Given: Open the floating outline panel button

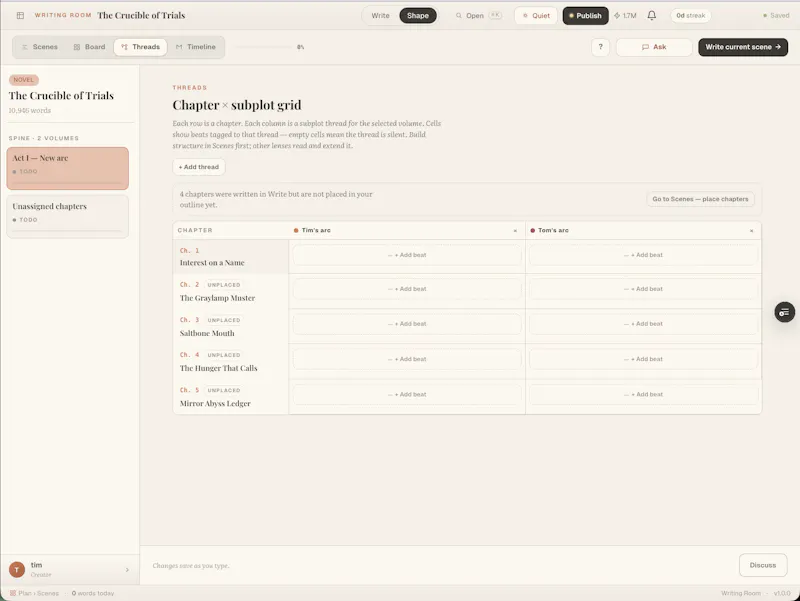Looking at the screenshot, I should tap(785, 312).
